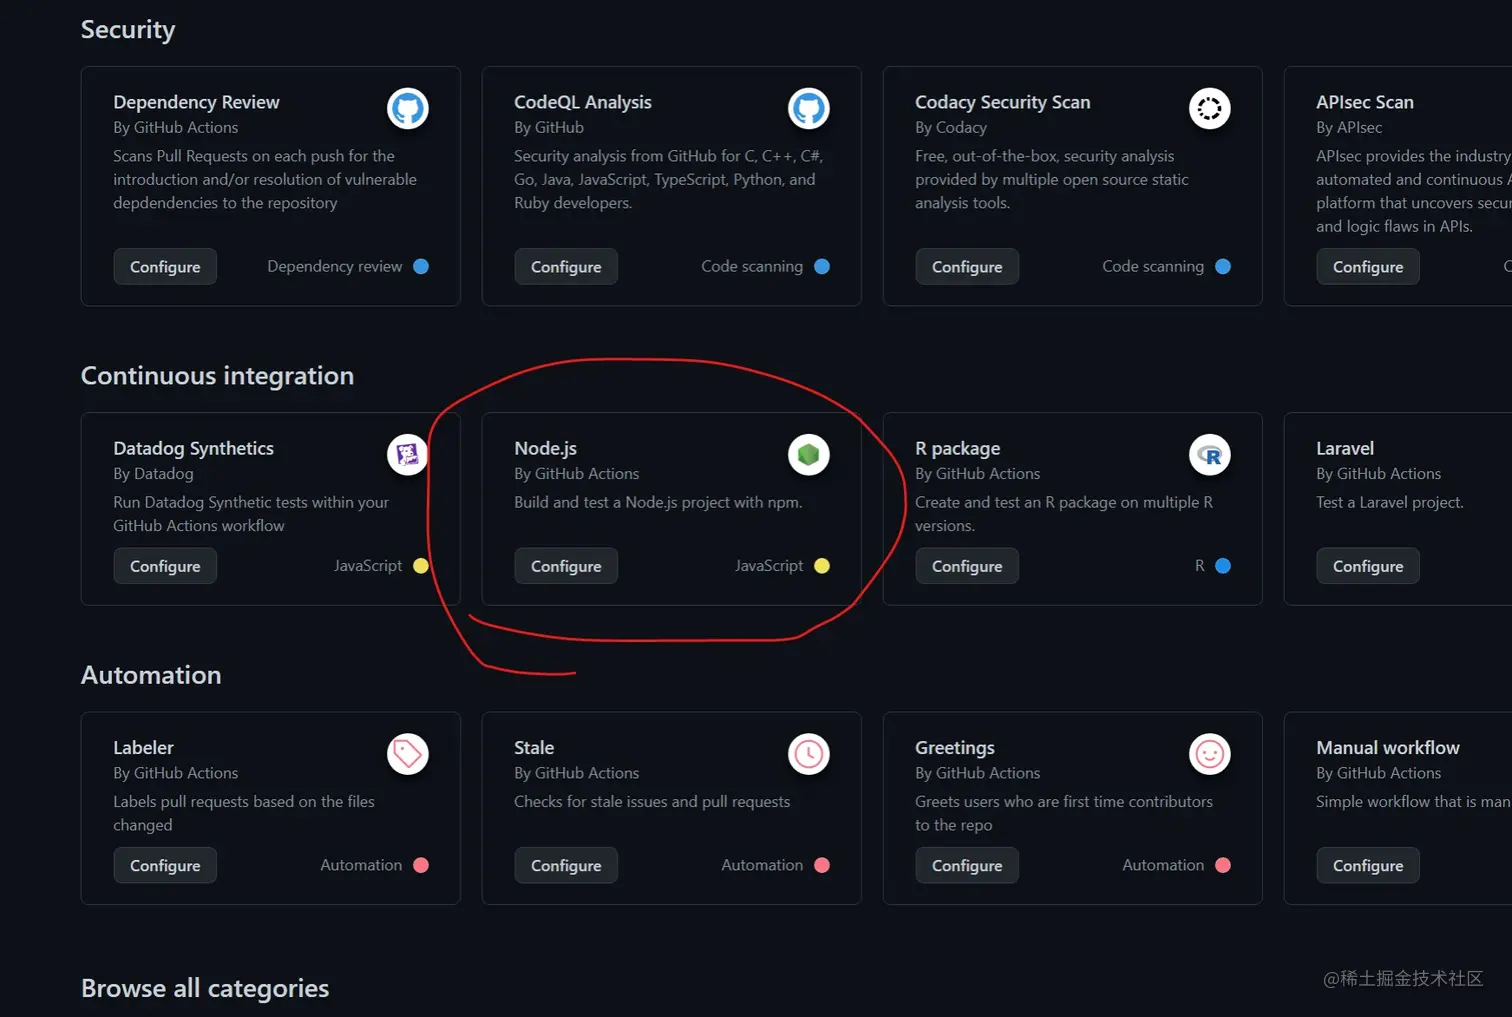Open the Node.js card title
This screenshot has width=1512, height=1017.
[x=545, y=448]
